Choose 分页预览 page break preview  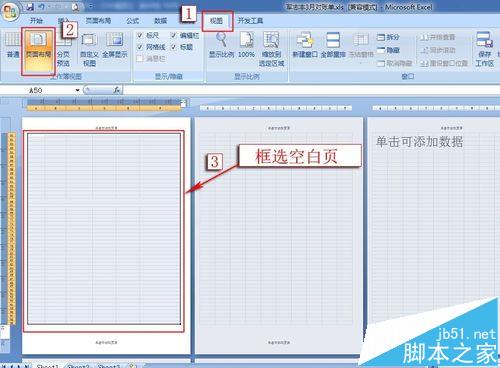tap(63, 50)
